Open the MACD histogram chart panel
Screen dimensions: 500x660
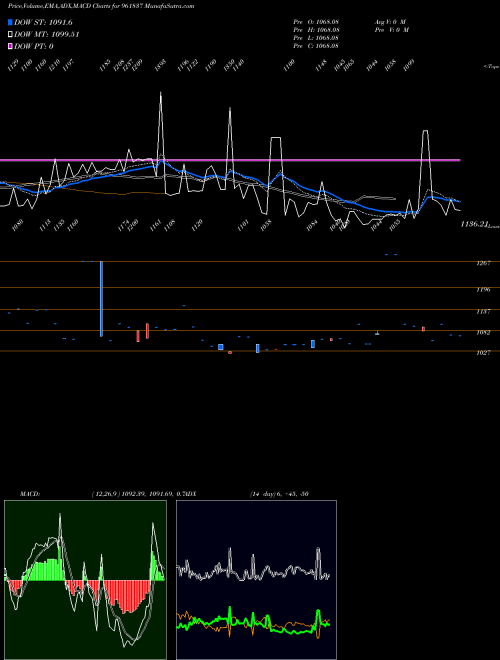click(85, 580)
